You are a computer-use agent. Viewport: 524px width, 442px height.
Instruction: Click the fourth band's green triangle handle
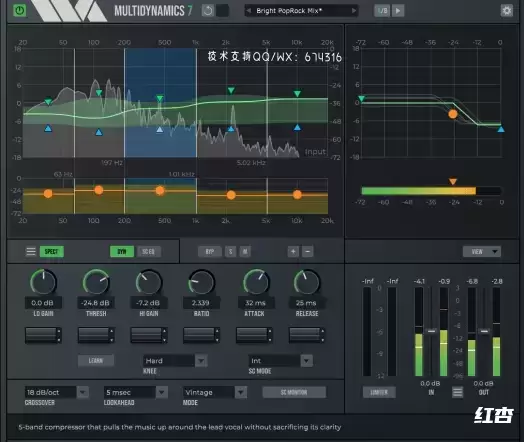tap(231, 90)
